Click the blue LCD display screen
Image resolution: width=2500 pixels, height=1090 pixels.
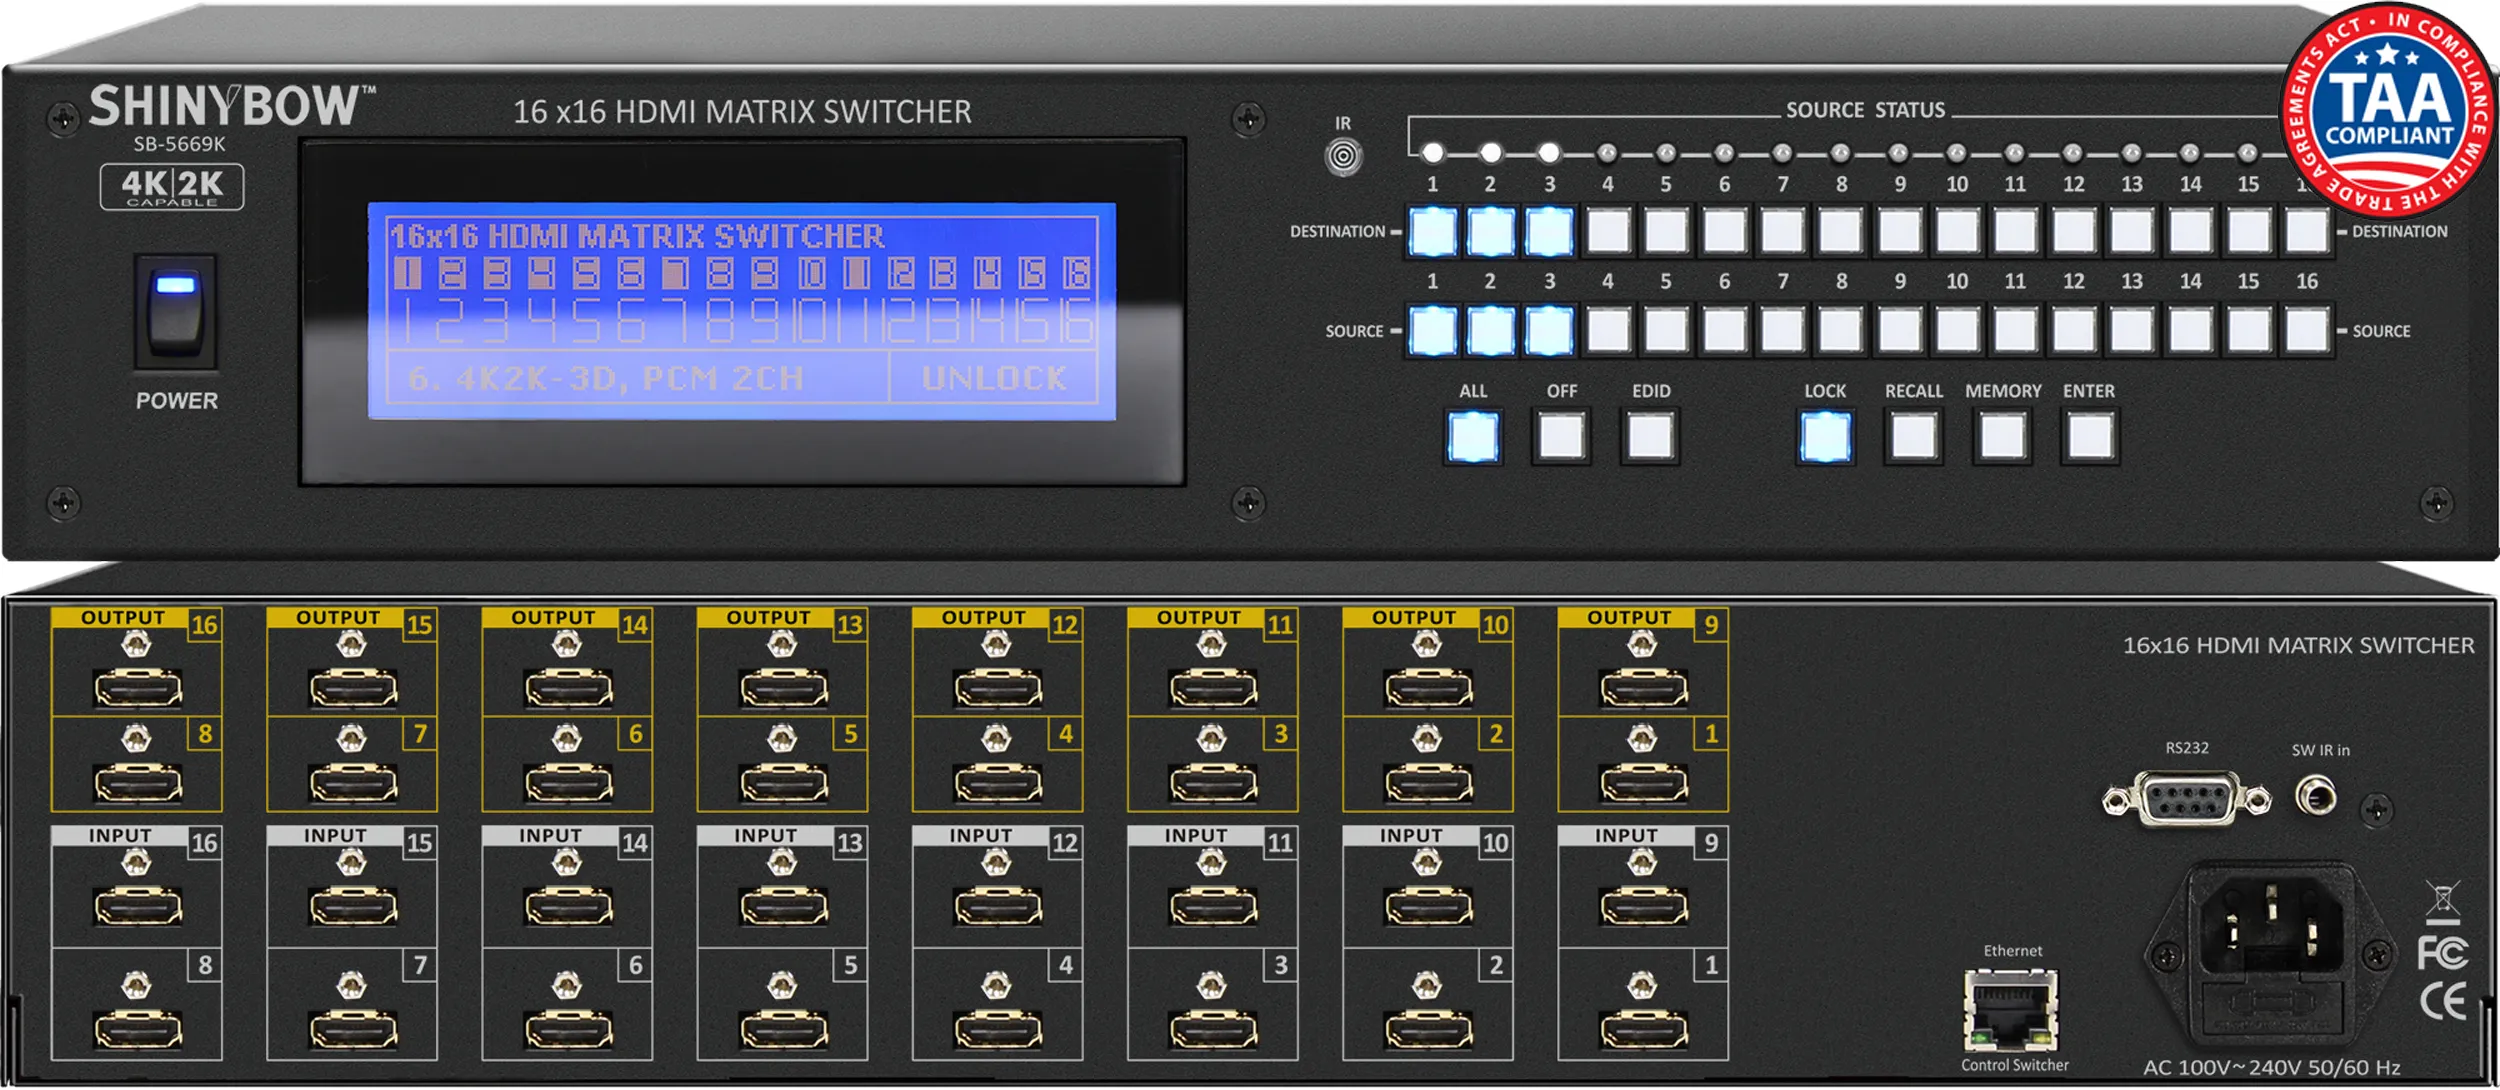point(741,311)
